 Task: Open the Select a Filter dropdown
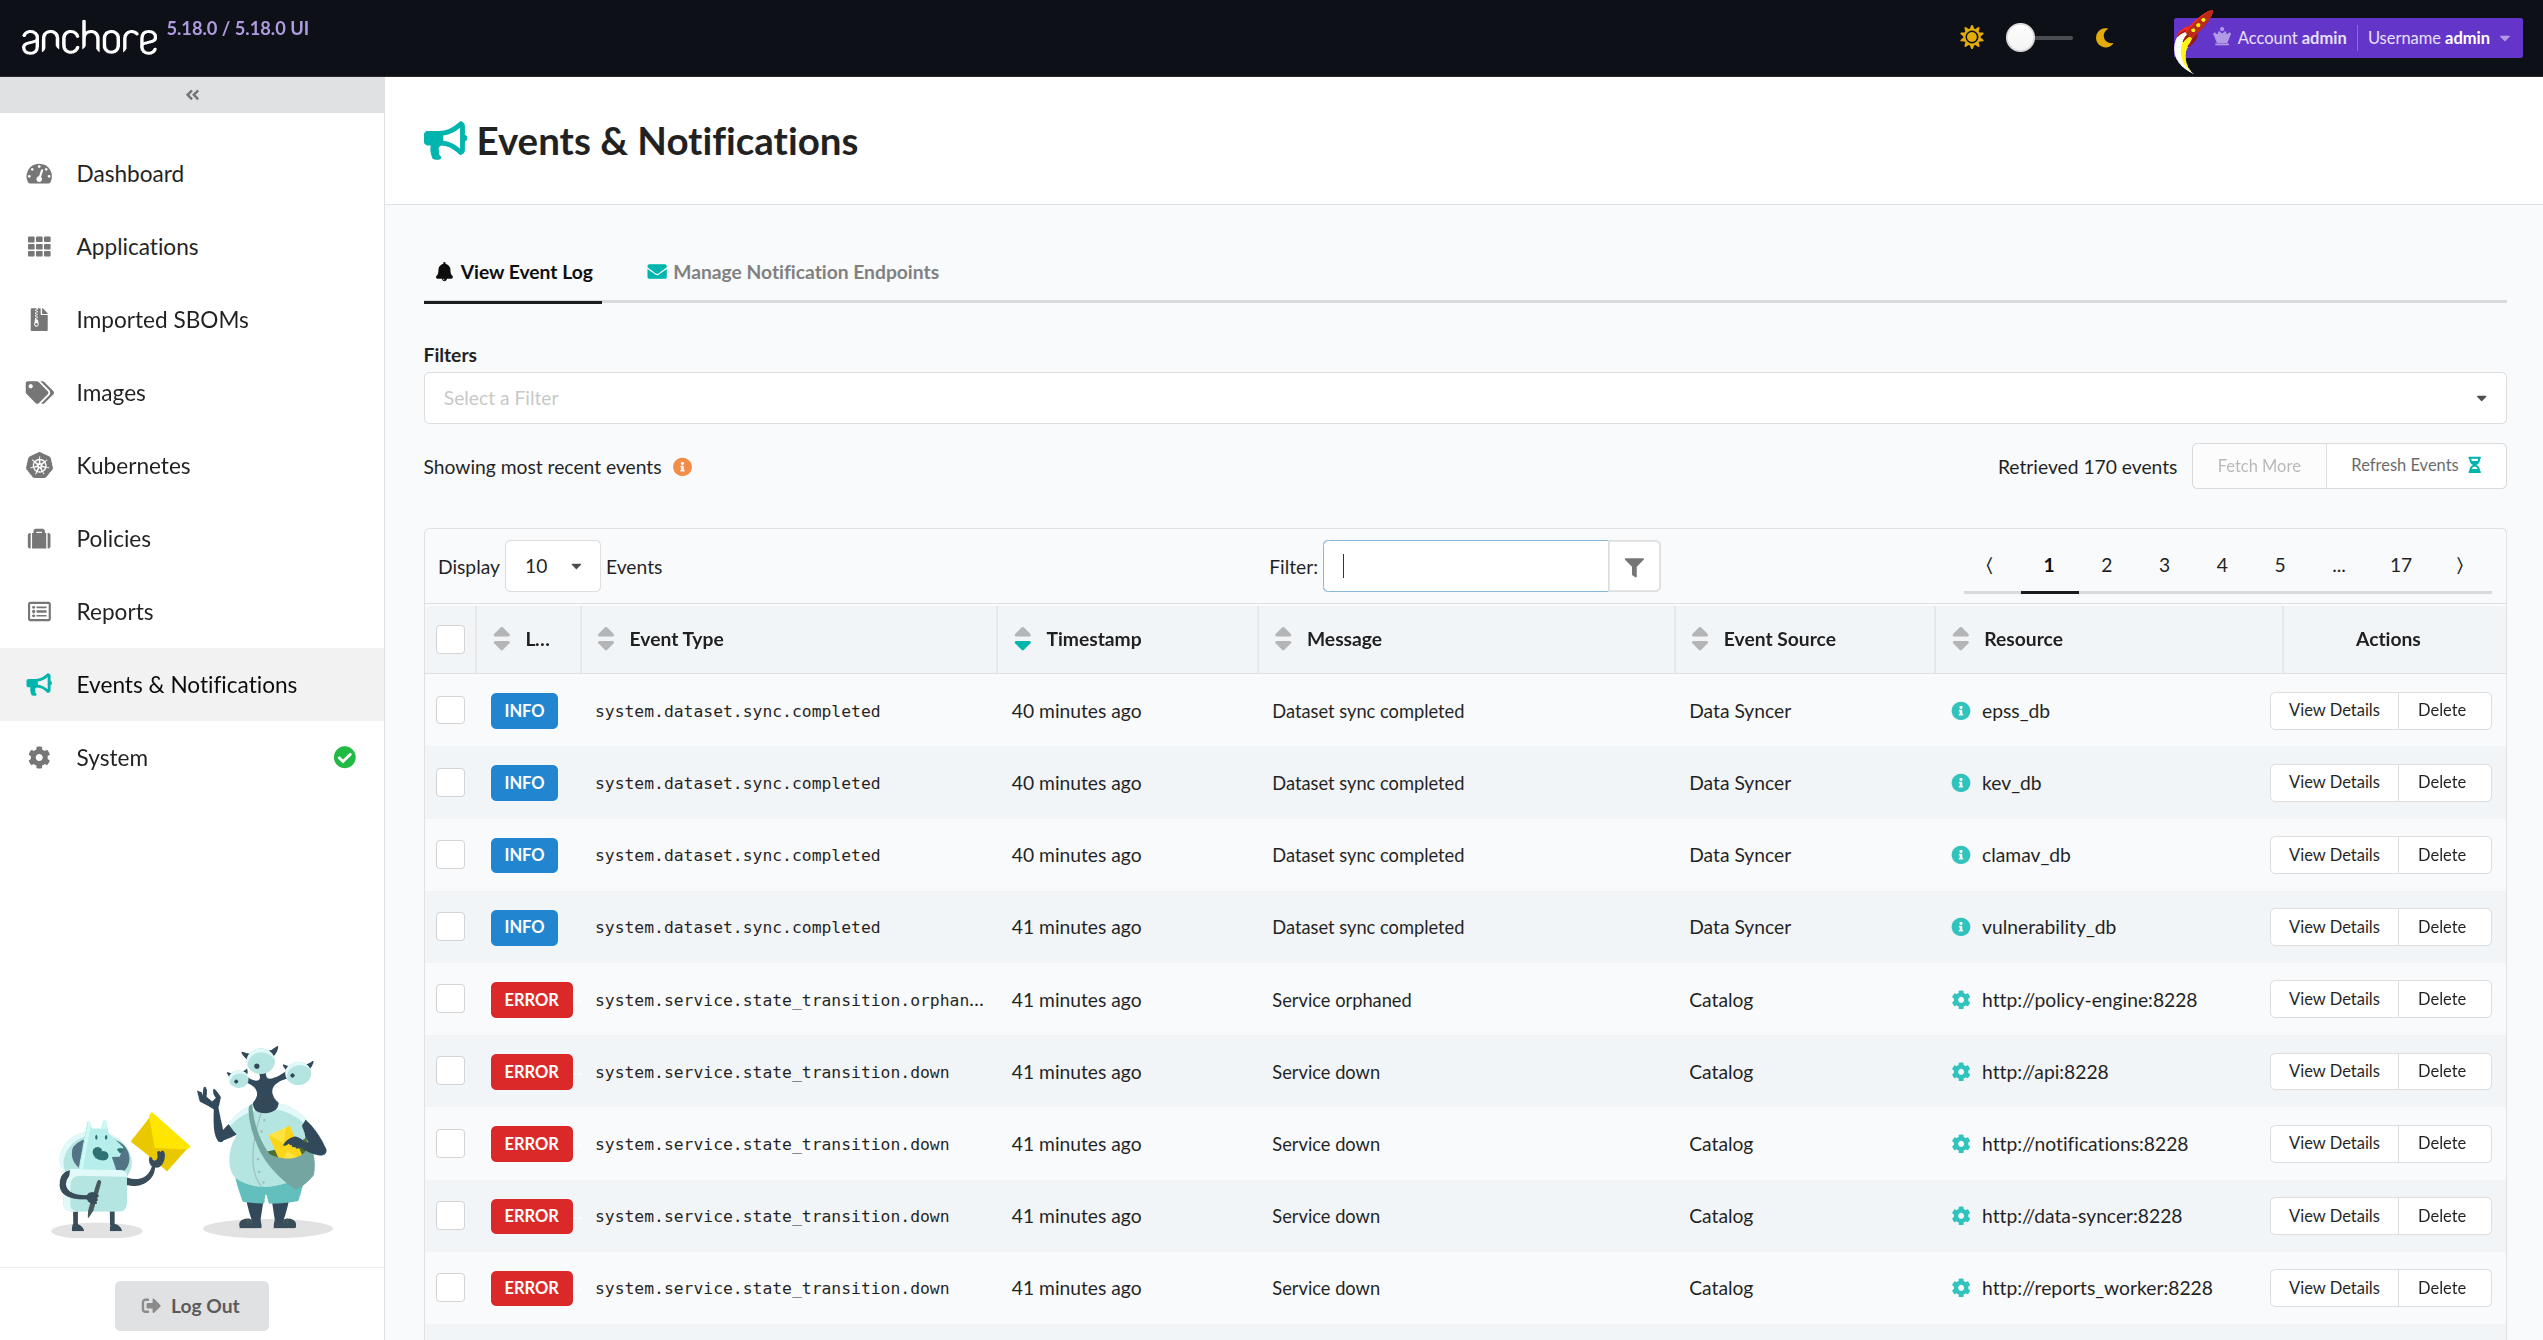click(x=1464, y=398)
